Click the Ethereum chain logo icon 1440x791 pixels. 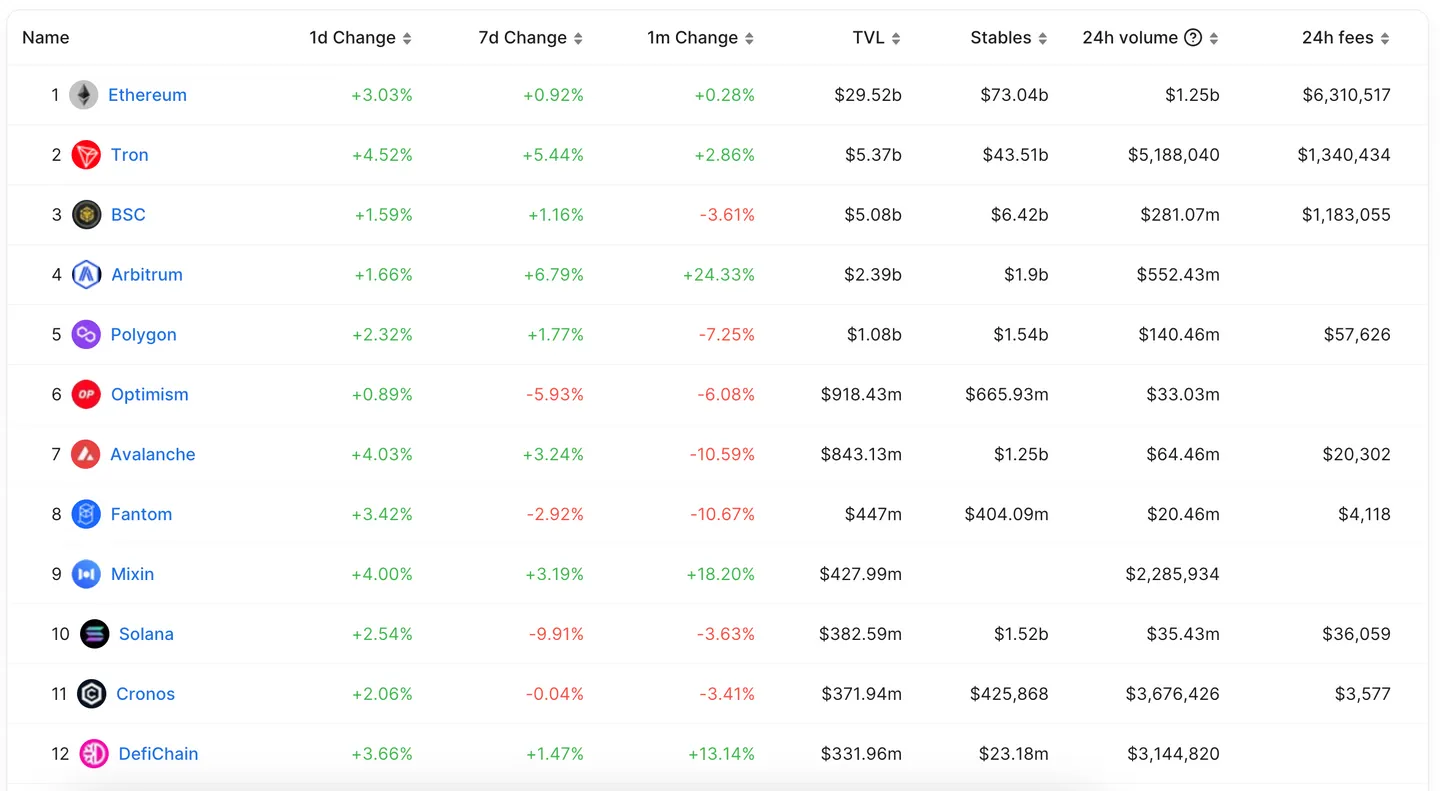coord(84,95)
